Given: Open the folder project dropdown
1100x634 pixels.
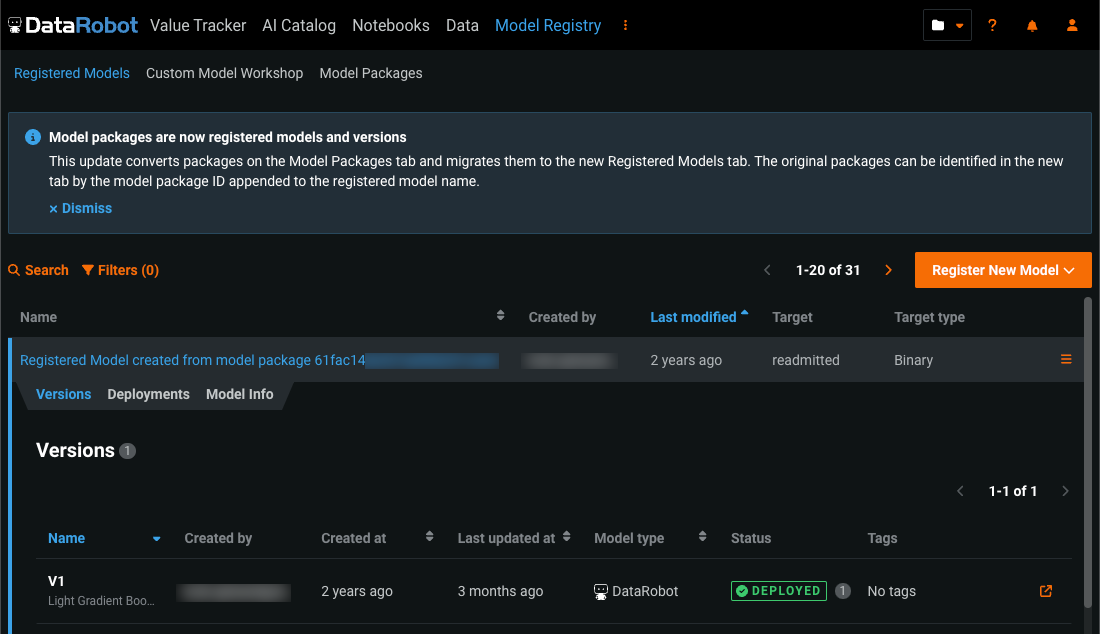Looking at the screenshot, I should (947, 25).
